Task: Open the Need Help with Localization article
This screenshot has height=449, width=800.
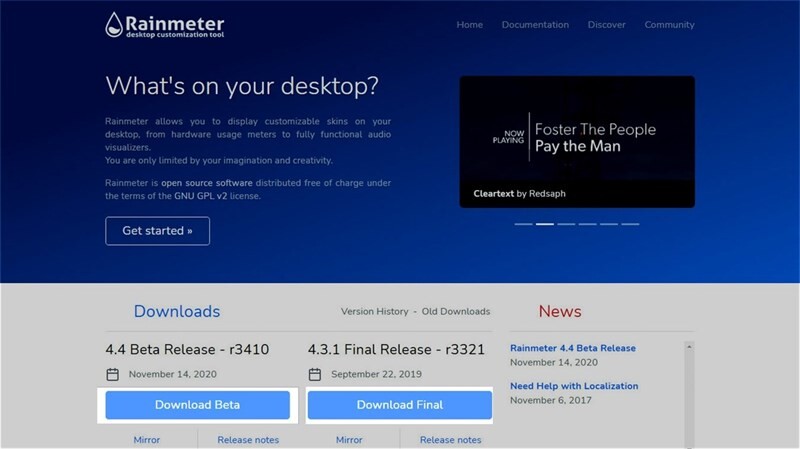Action: (574, 386)
